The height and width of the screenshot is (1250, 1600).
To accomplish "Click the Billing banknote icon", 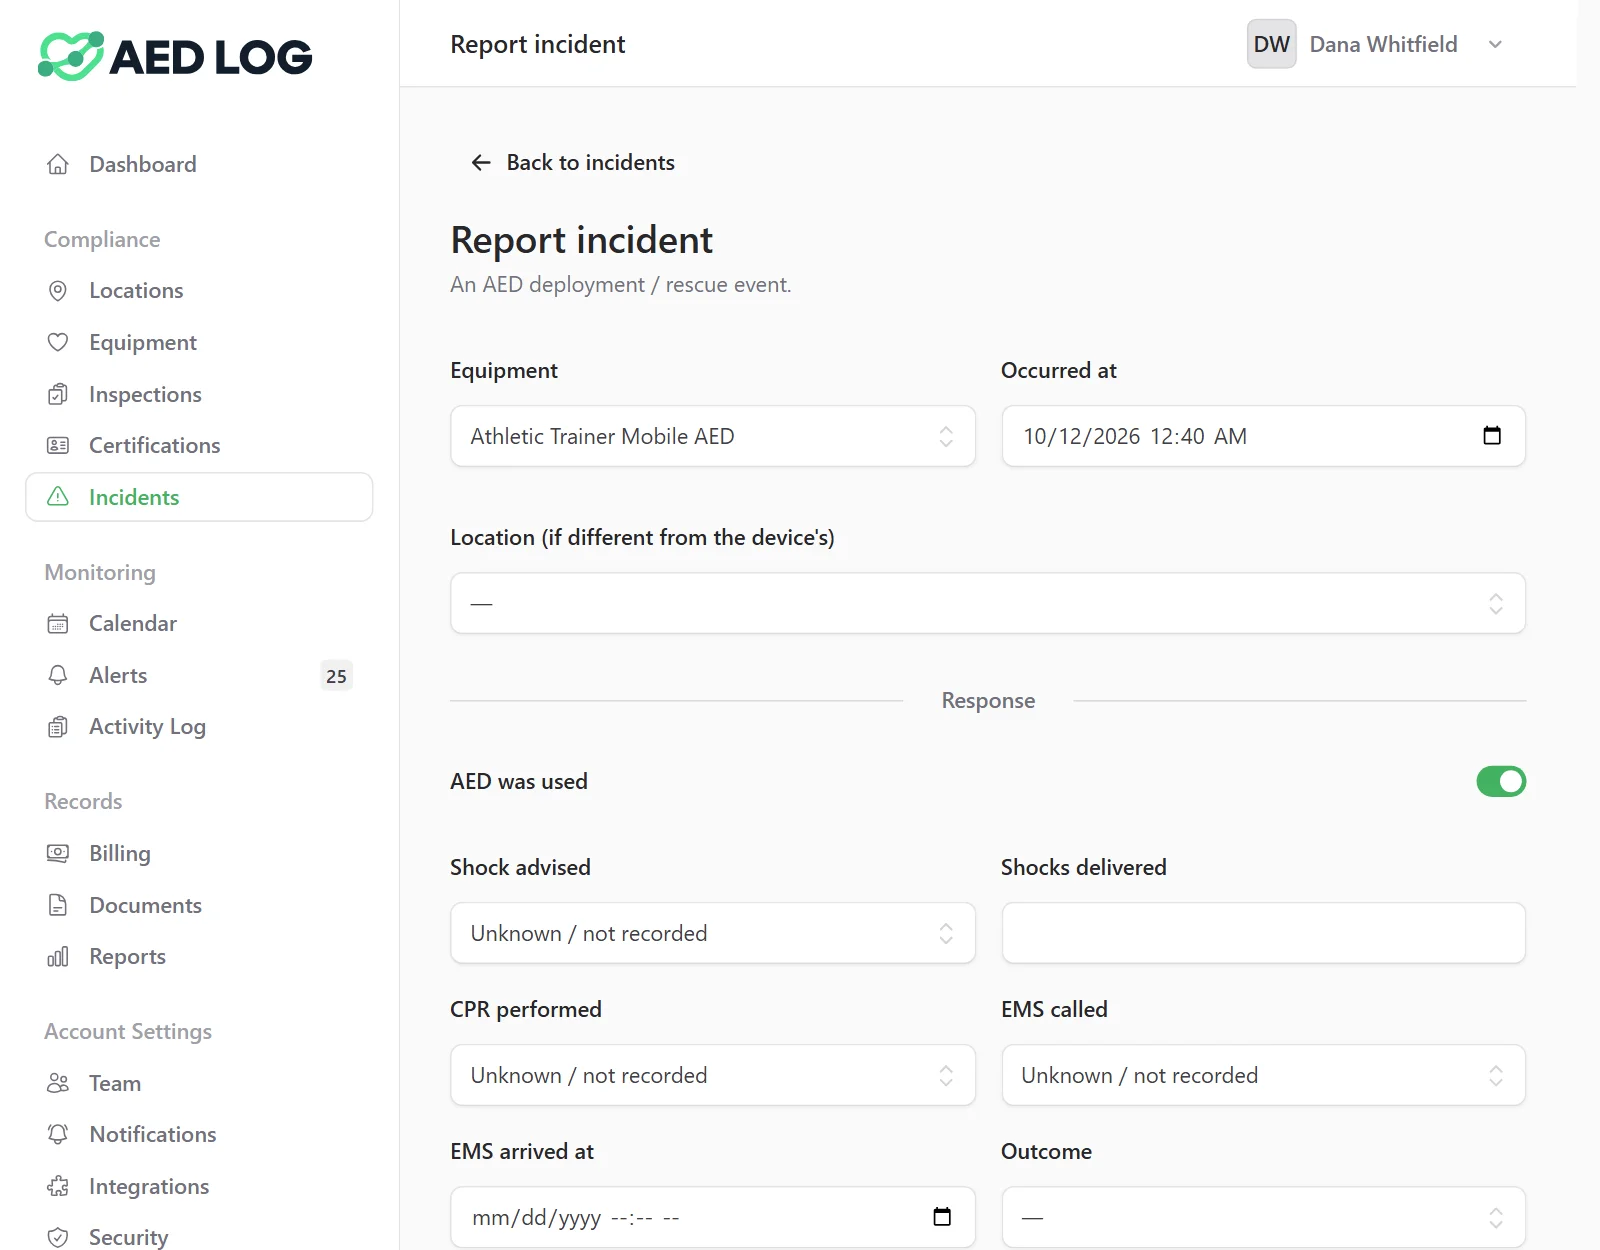I will click(x=58, y=853).
